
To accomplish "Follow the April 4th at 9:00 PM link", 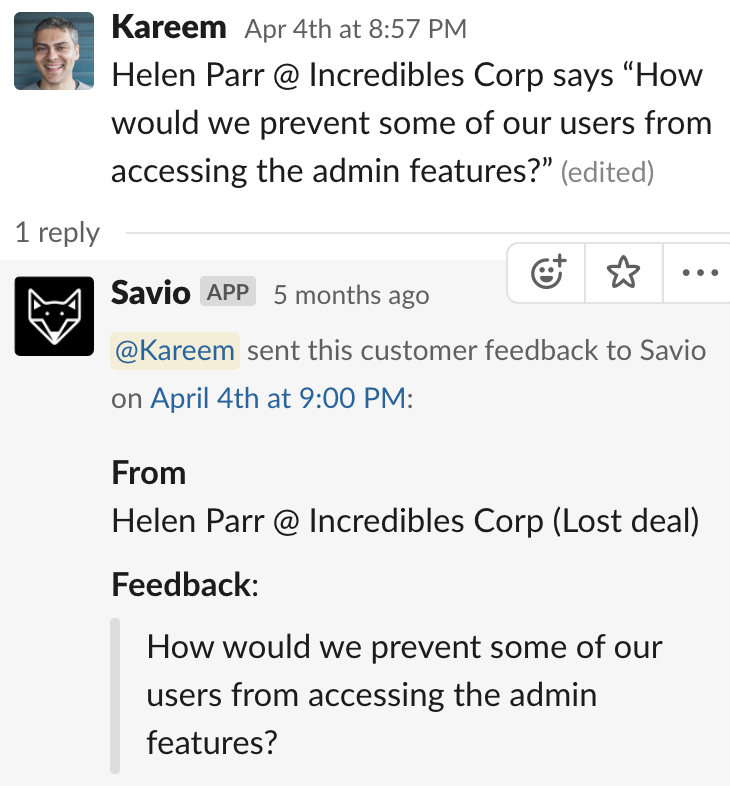I will (278, 399).
